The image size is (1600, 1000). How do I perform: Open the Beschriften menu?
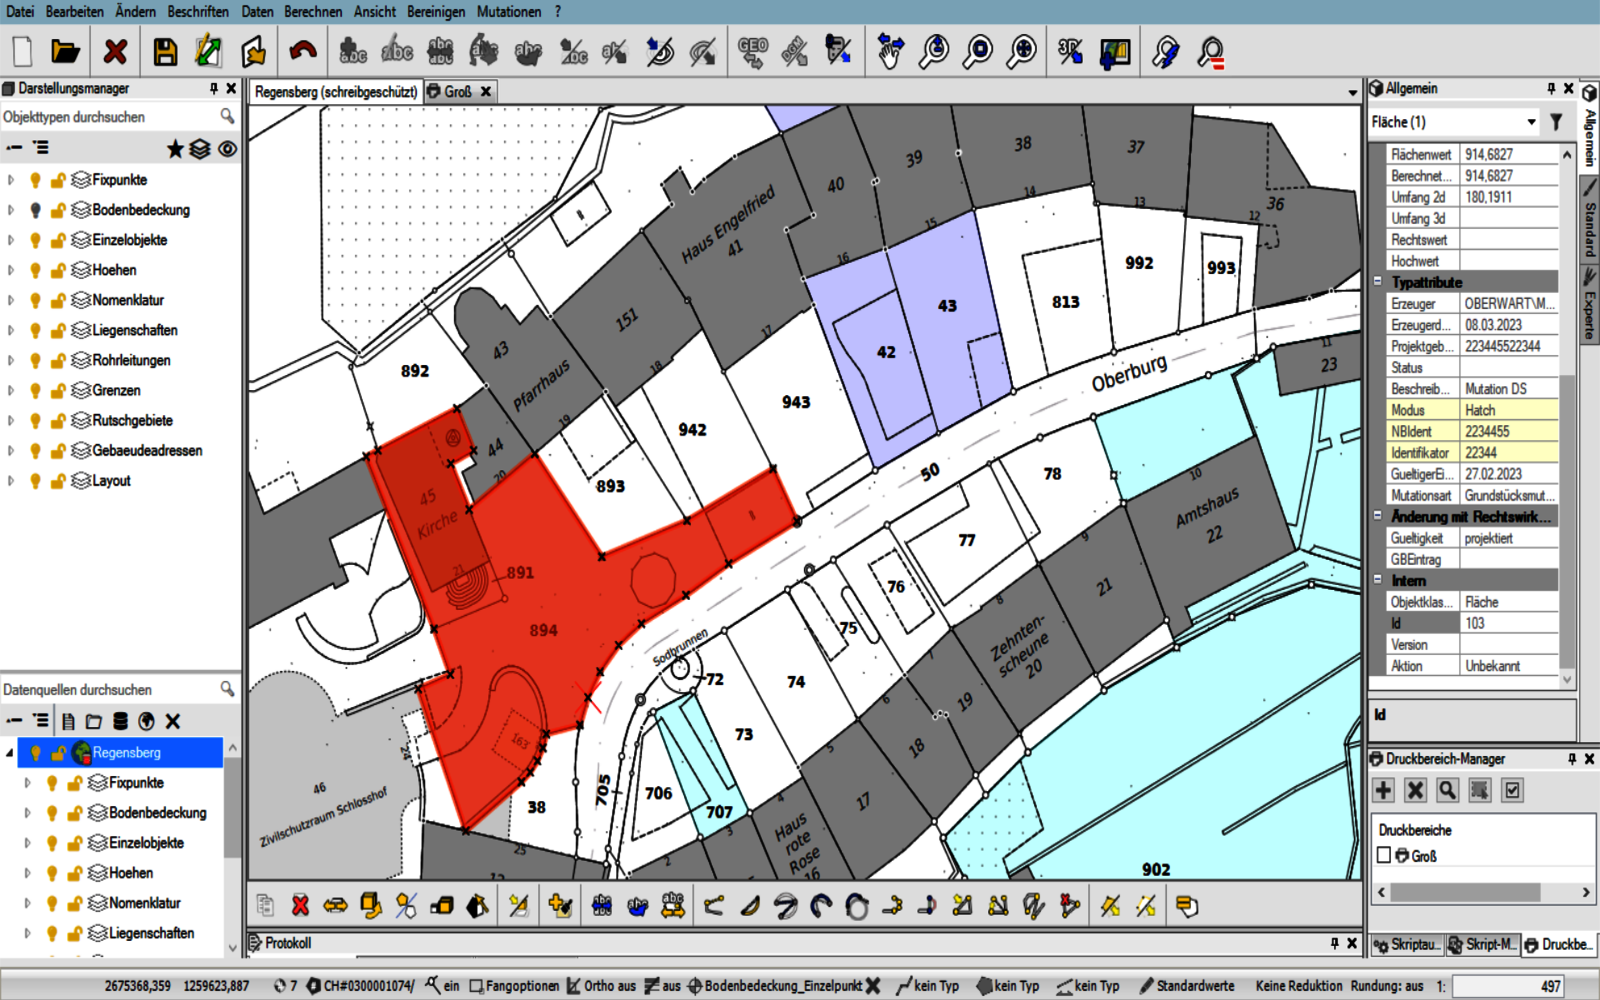[x=198, y=11]
